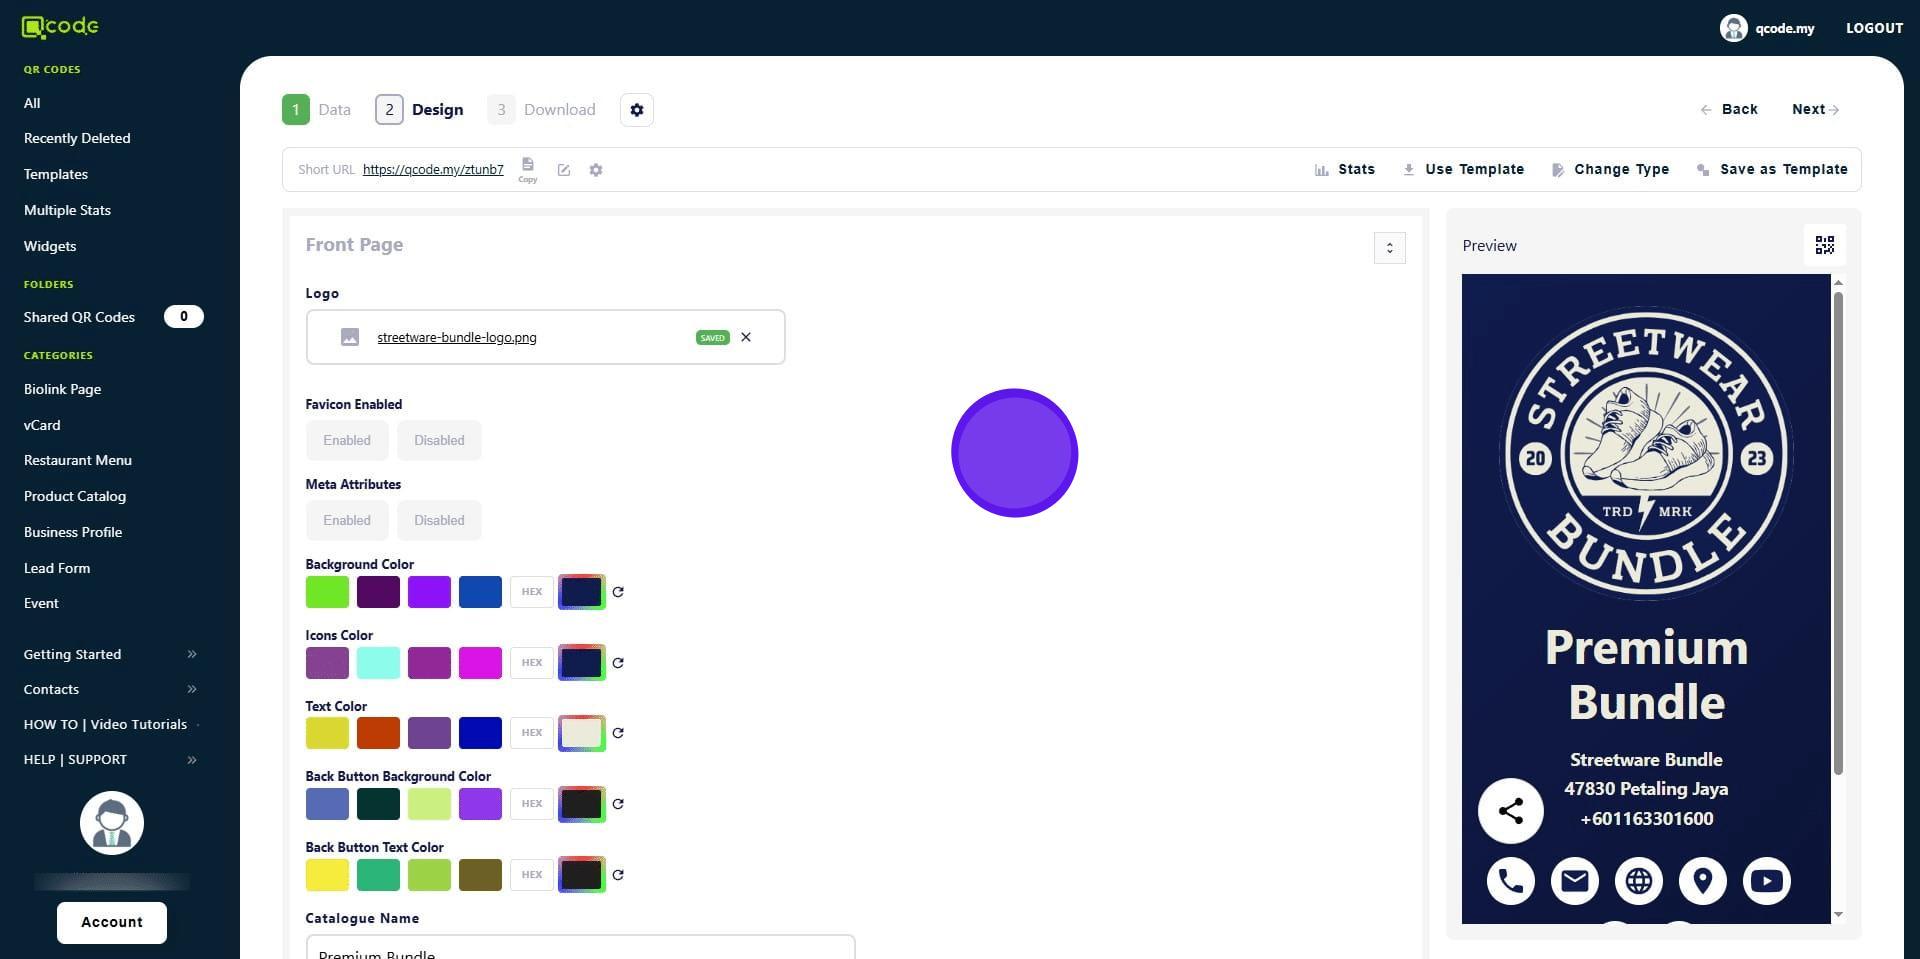This screenshot has height=959, width=1920.
Task: Remove the streetware-bundle-logo.png file
Action: [x=746, y=338]
